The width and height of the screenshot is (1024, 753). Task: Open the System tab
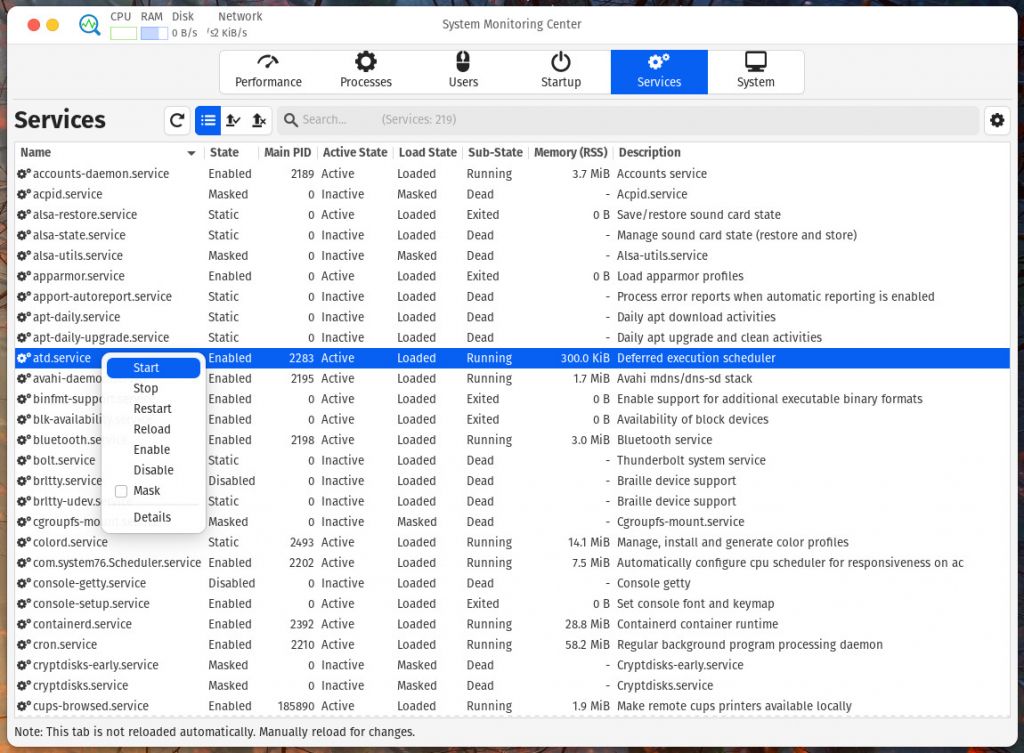pyautogui.click(x=755, y=71)
